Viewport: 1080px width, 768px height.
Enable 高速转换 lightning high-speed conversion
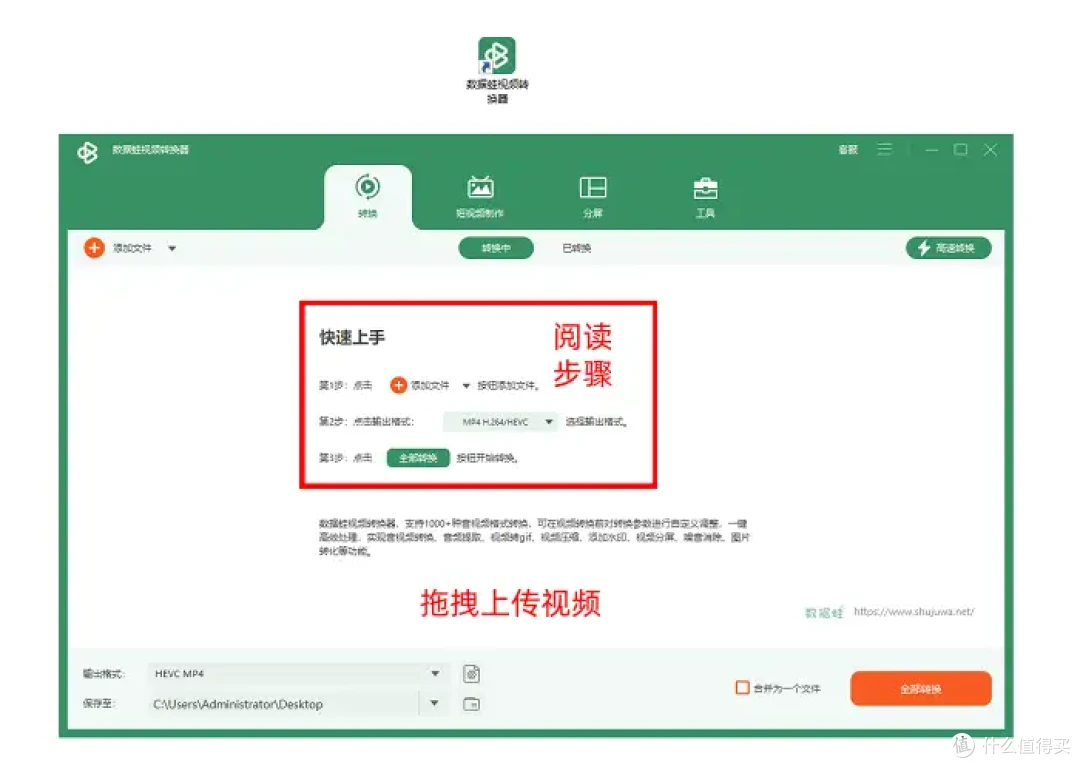tap(948, 248)
